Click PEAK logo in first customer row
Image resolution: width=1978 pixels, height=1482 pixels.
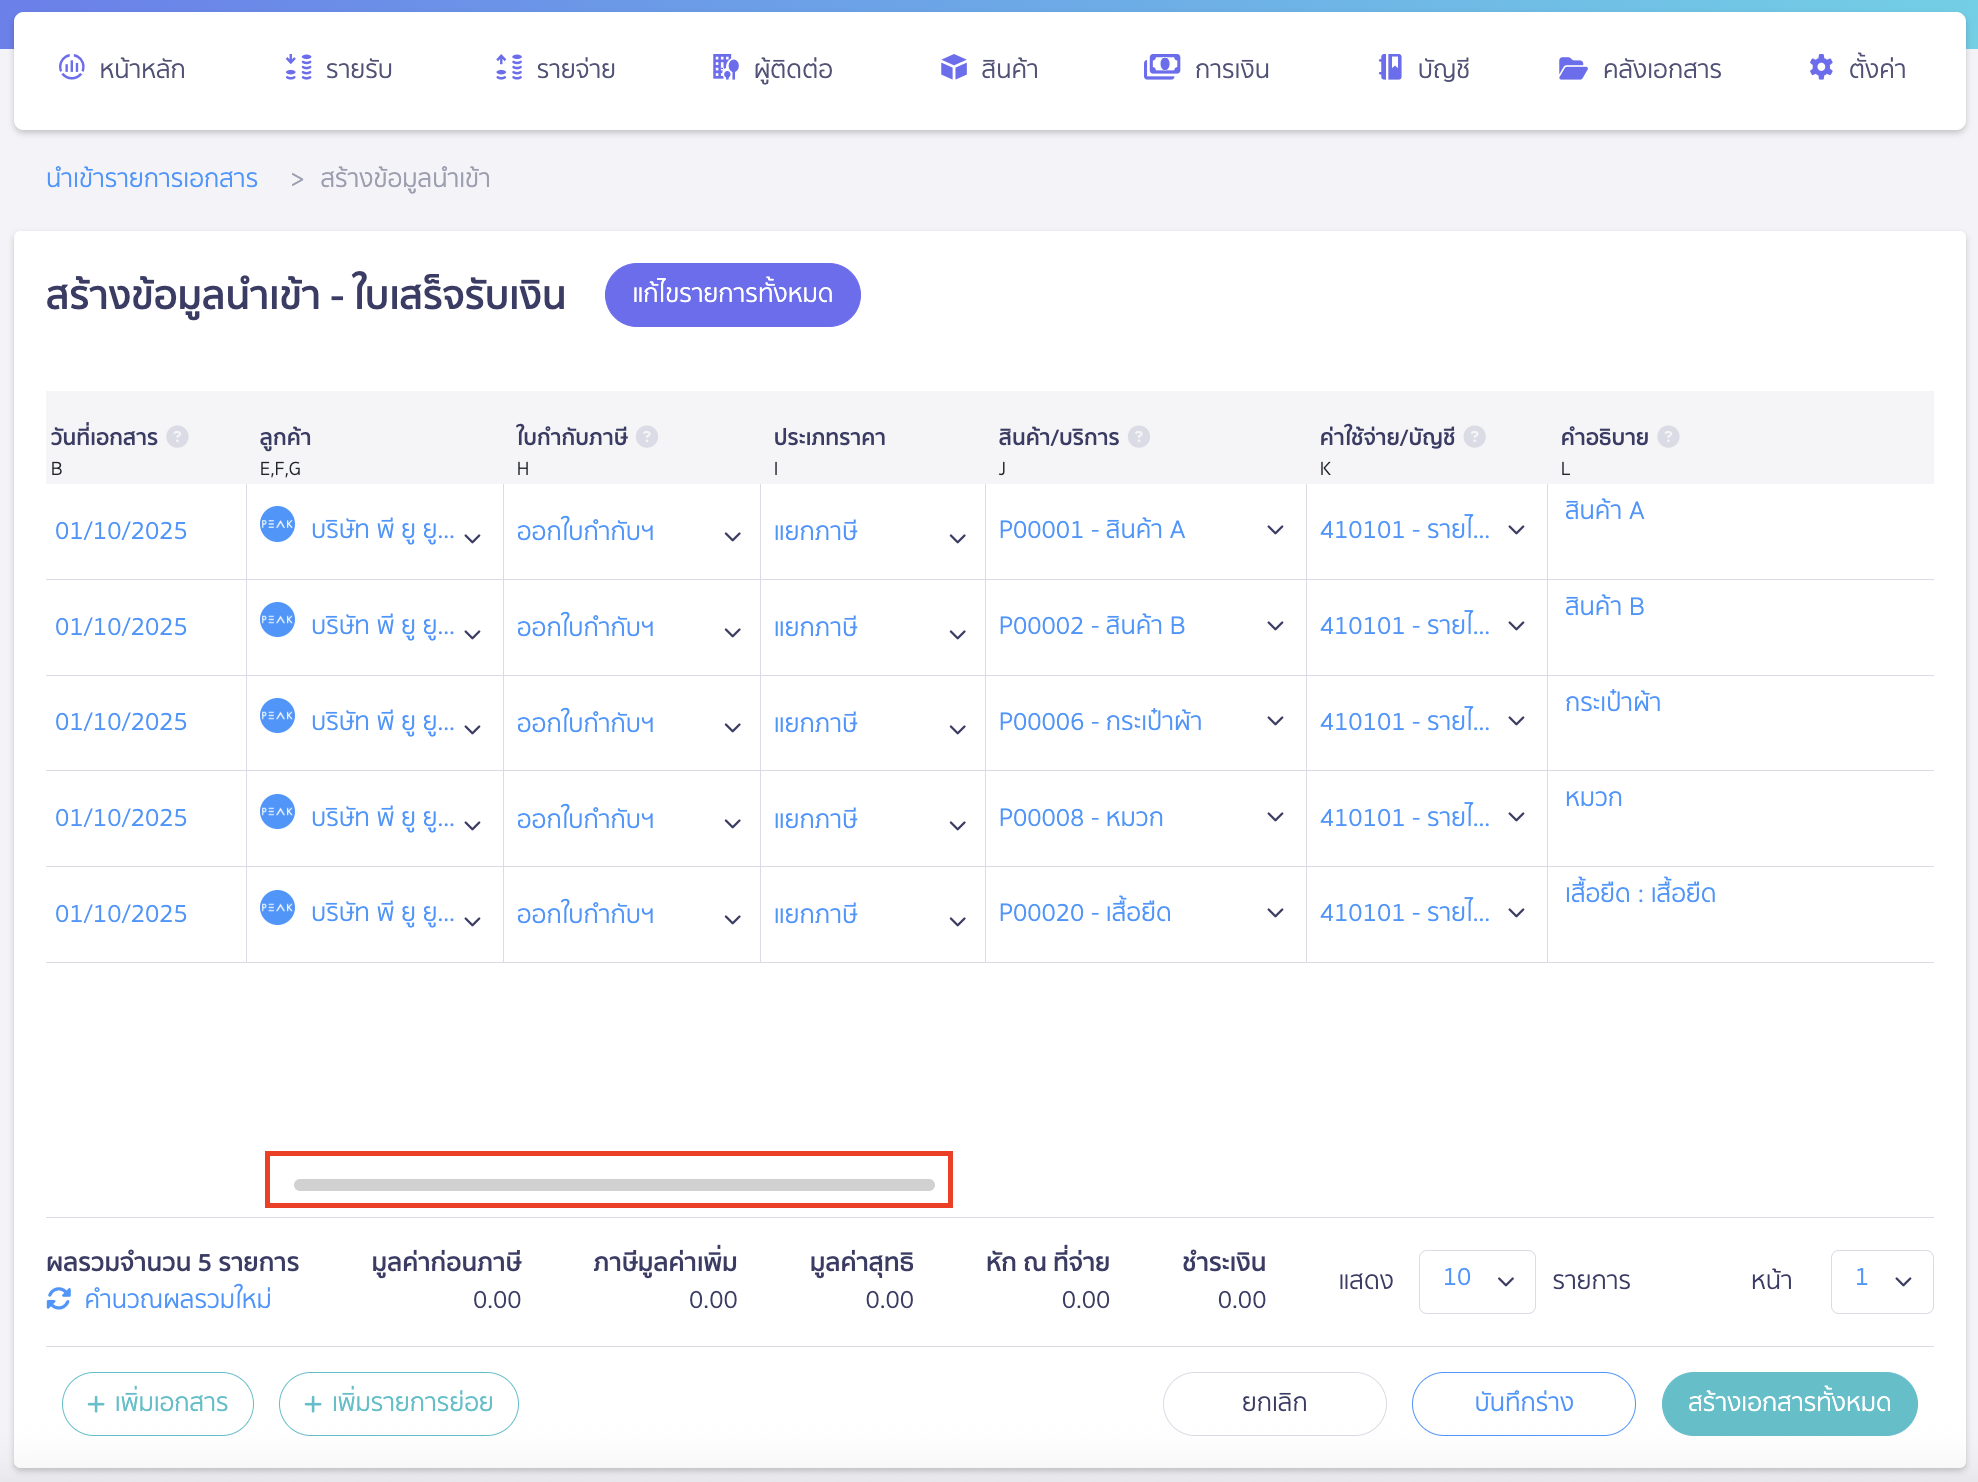(x=277, y=524)
